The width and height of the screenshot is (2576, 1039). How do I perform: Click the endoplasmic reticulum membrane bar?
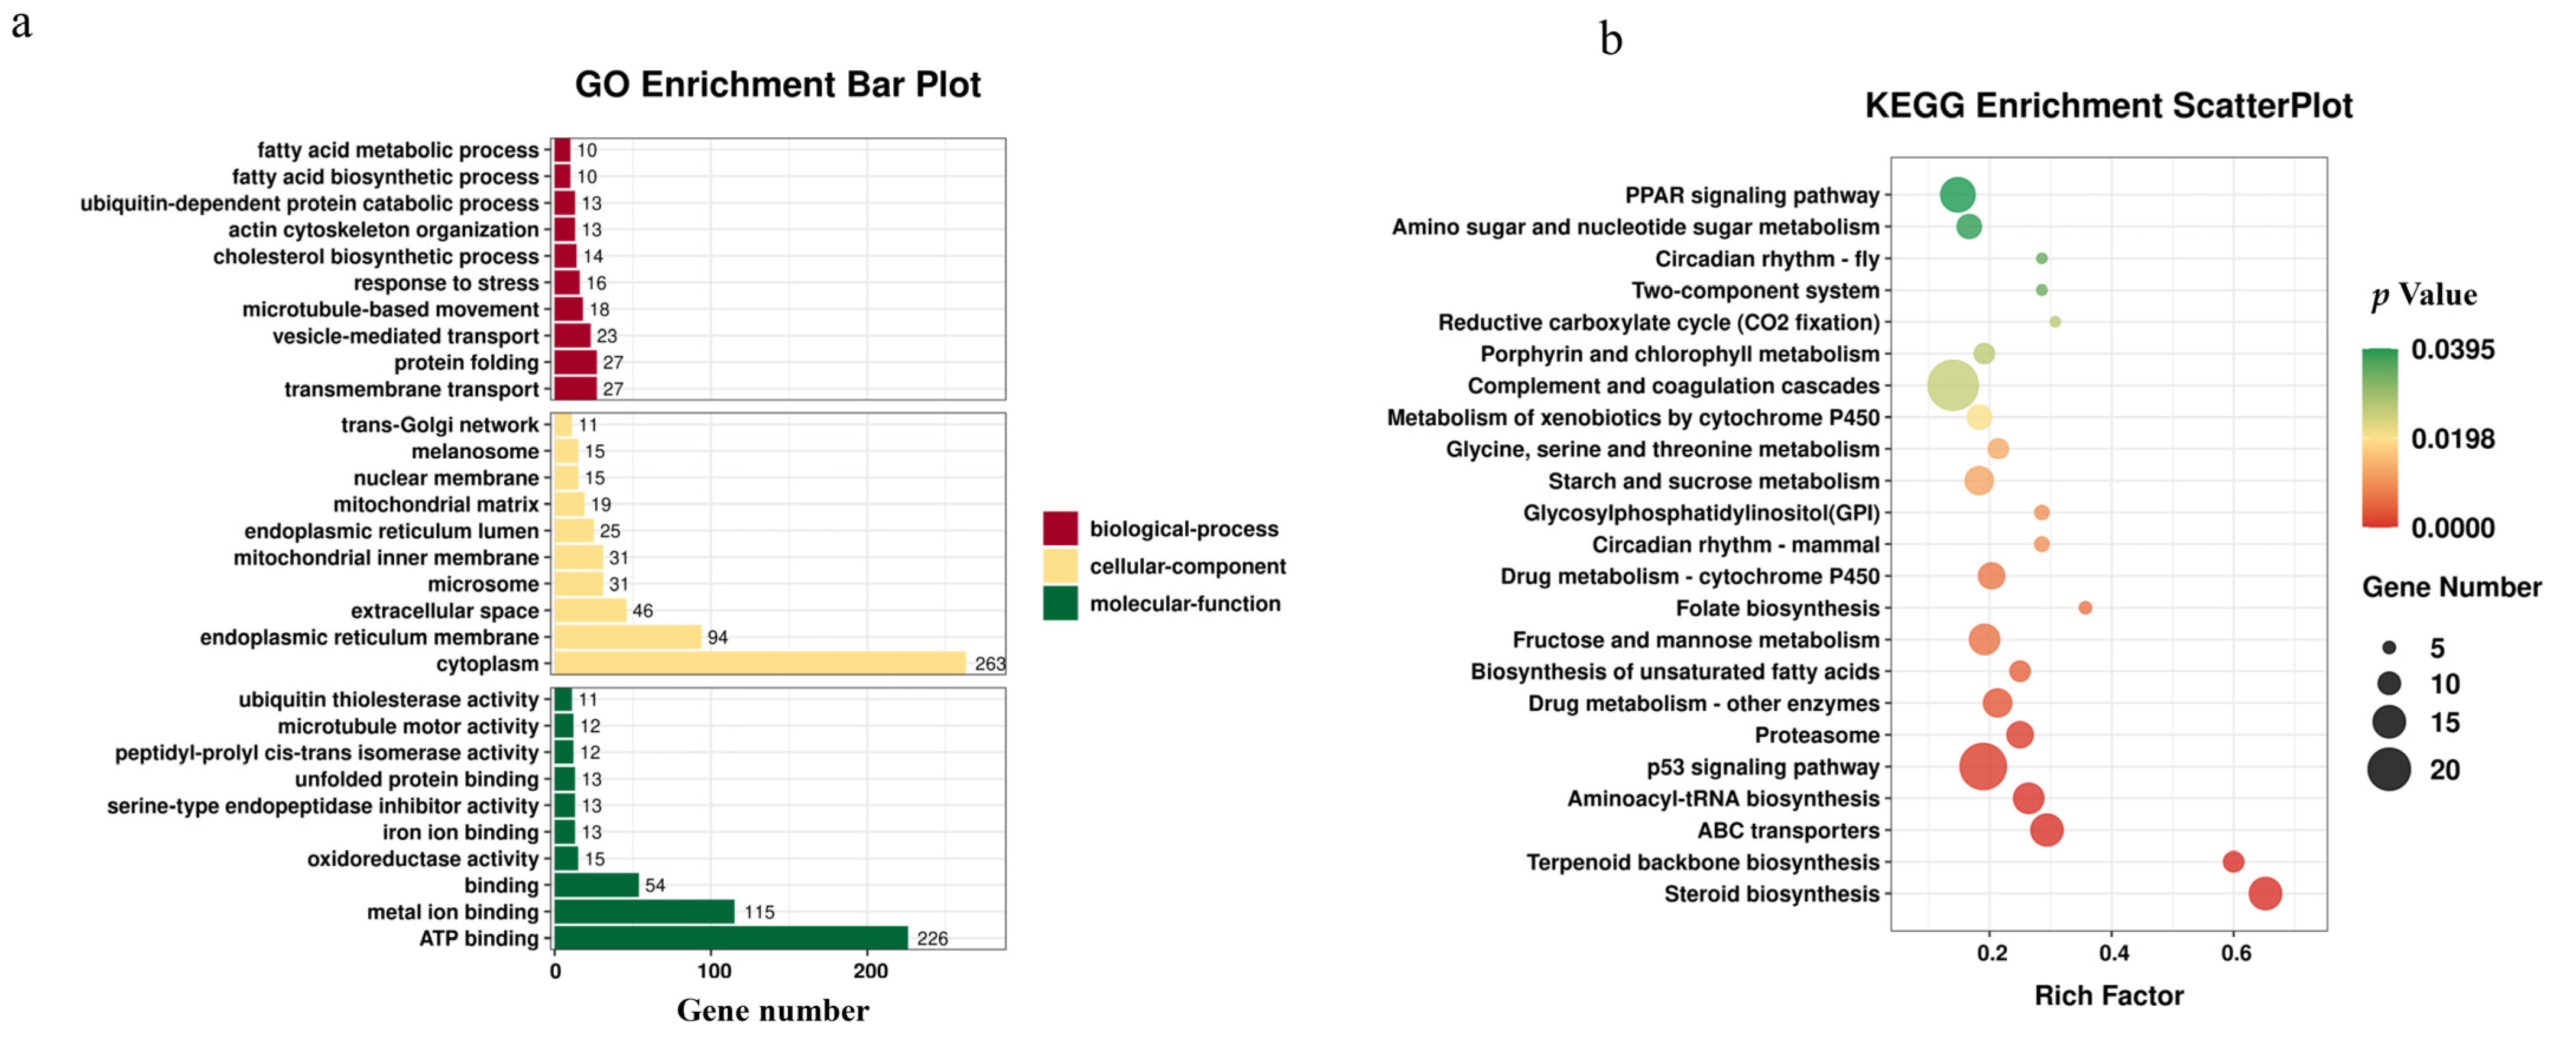(x=627, y=637)
